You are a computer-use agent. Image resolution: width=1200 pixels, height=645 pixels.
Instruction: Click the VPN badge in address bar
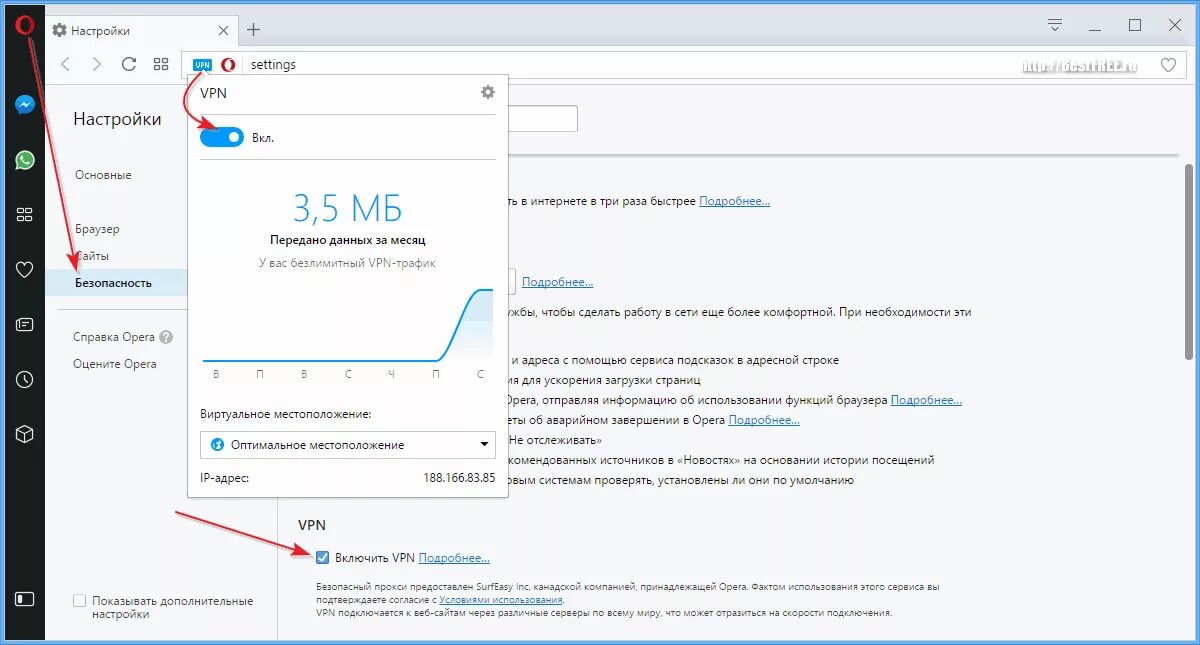202,65
